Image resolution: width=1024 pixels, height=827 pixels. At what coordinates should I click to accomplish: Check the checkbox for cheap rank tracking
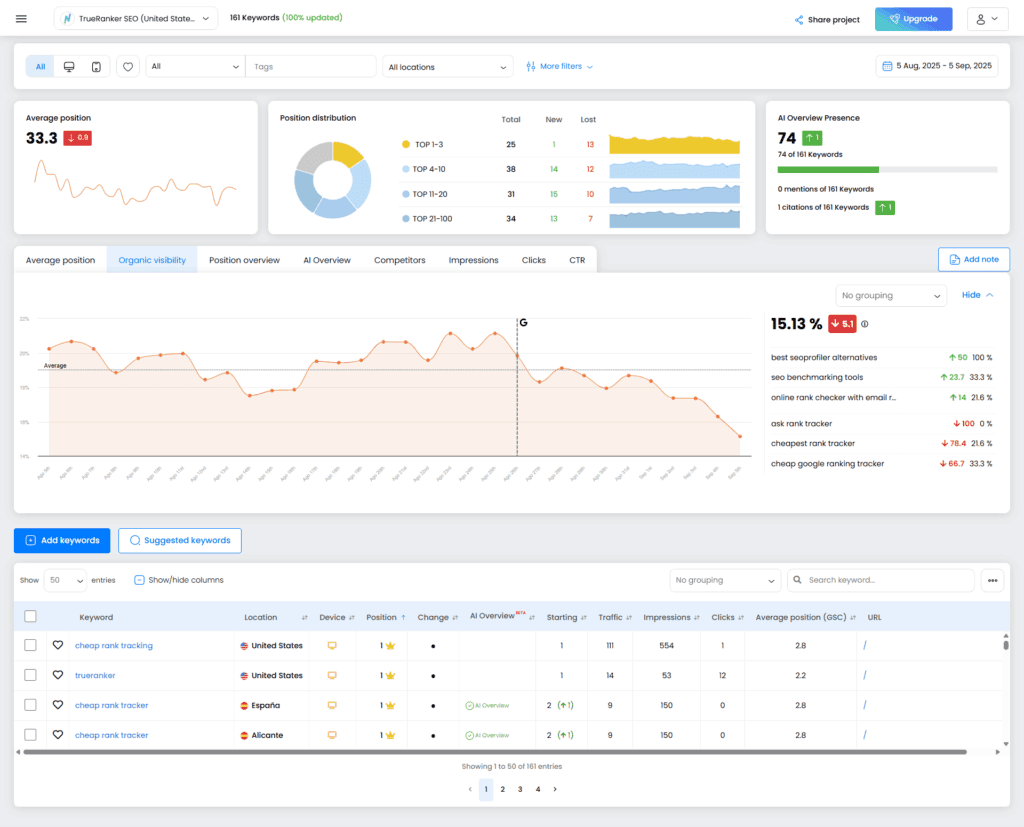[x=29, y=645]
